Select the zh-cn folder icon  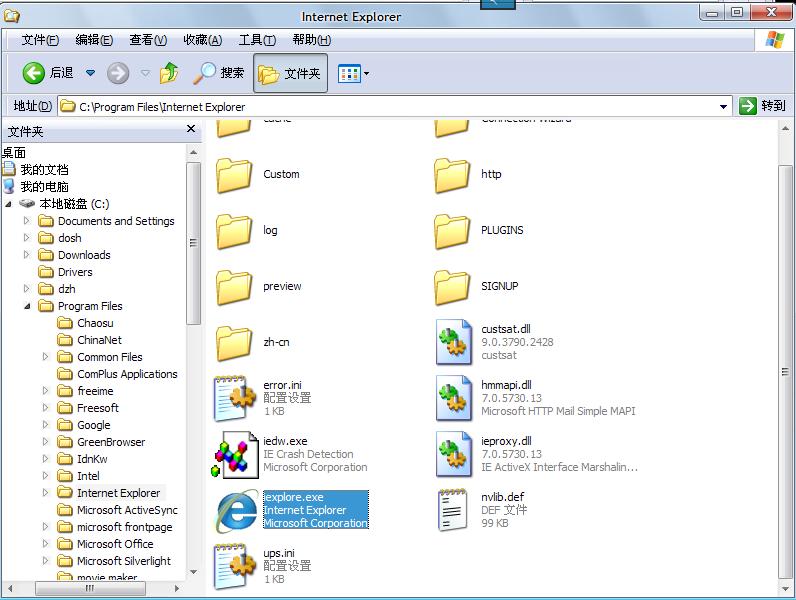point(234,343)
